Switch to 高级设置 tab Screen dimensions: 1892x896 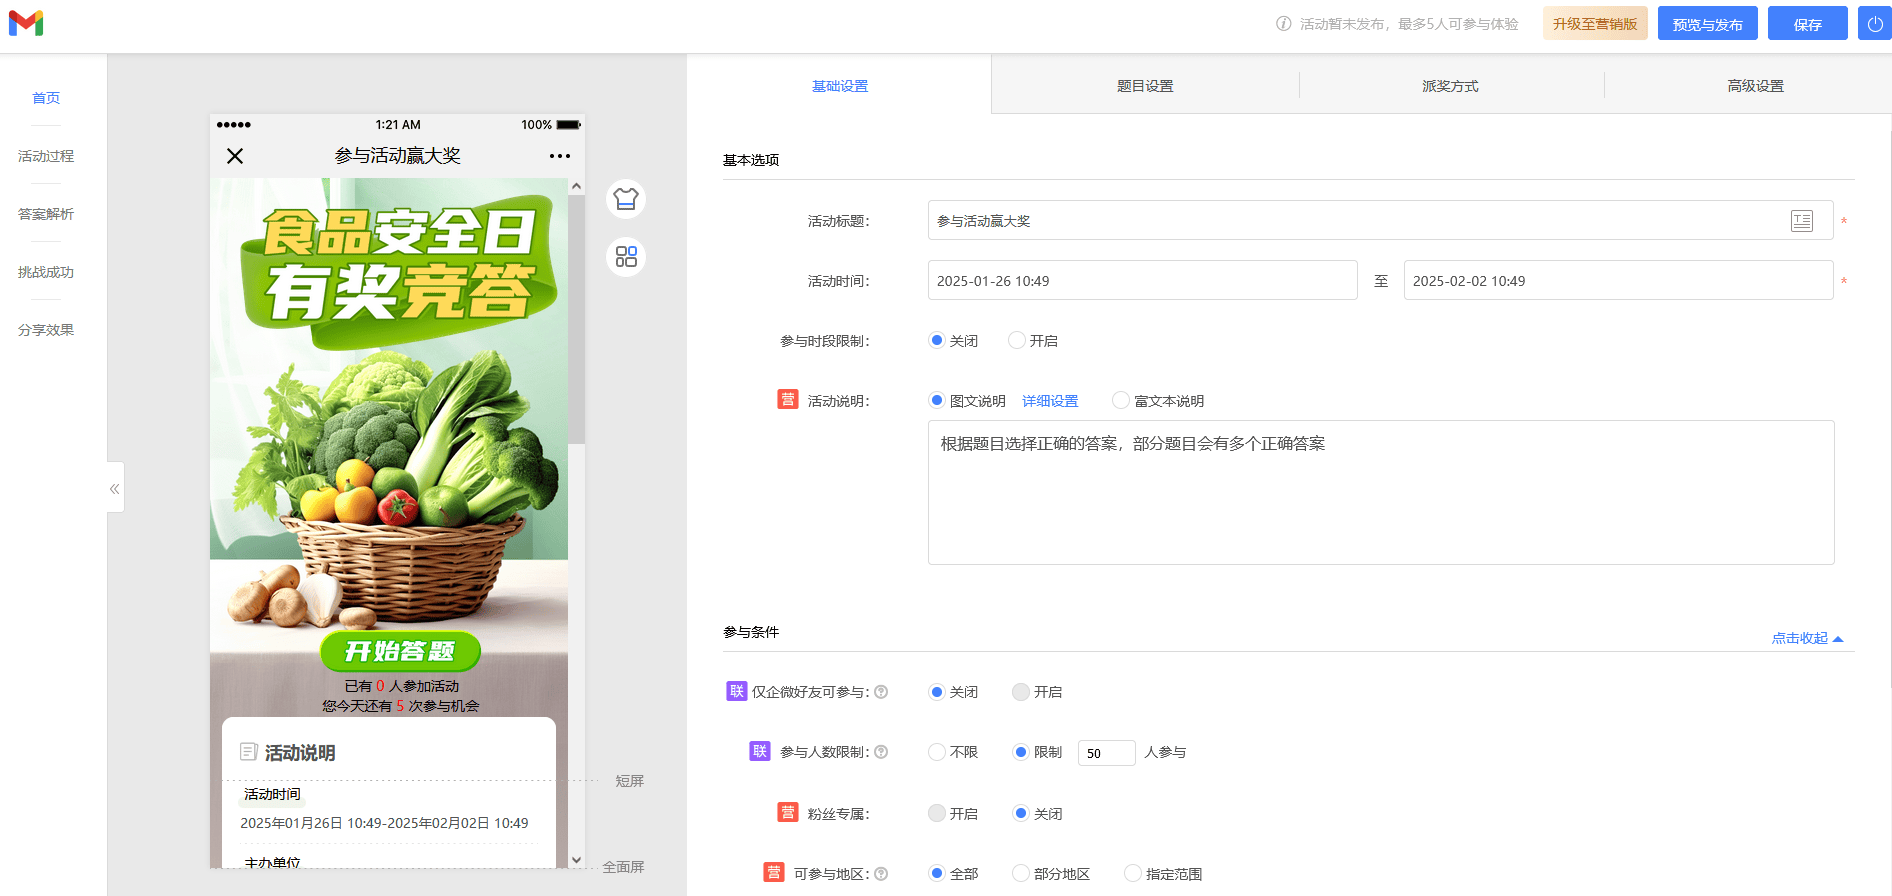tap(1755, 86)
